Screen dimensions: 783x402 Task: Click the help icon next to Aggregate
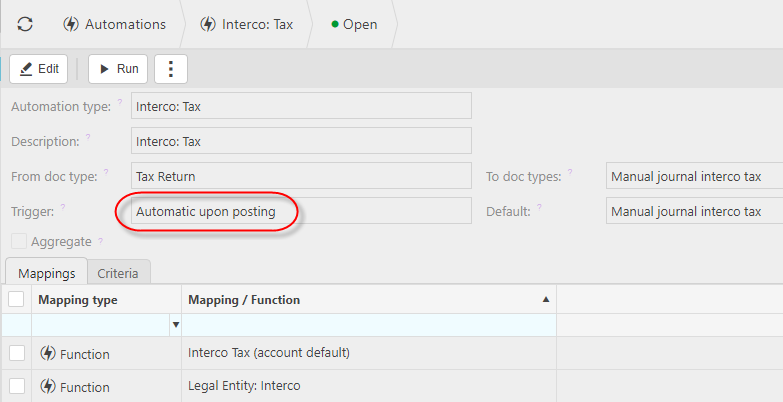(x=100, y=241)
